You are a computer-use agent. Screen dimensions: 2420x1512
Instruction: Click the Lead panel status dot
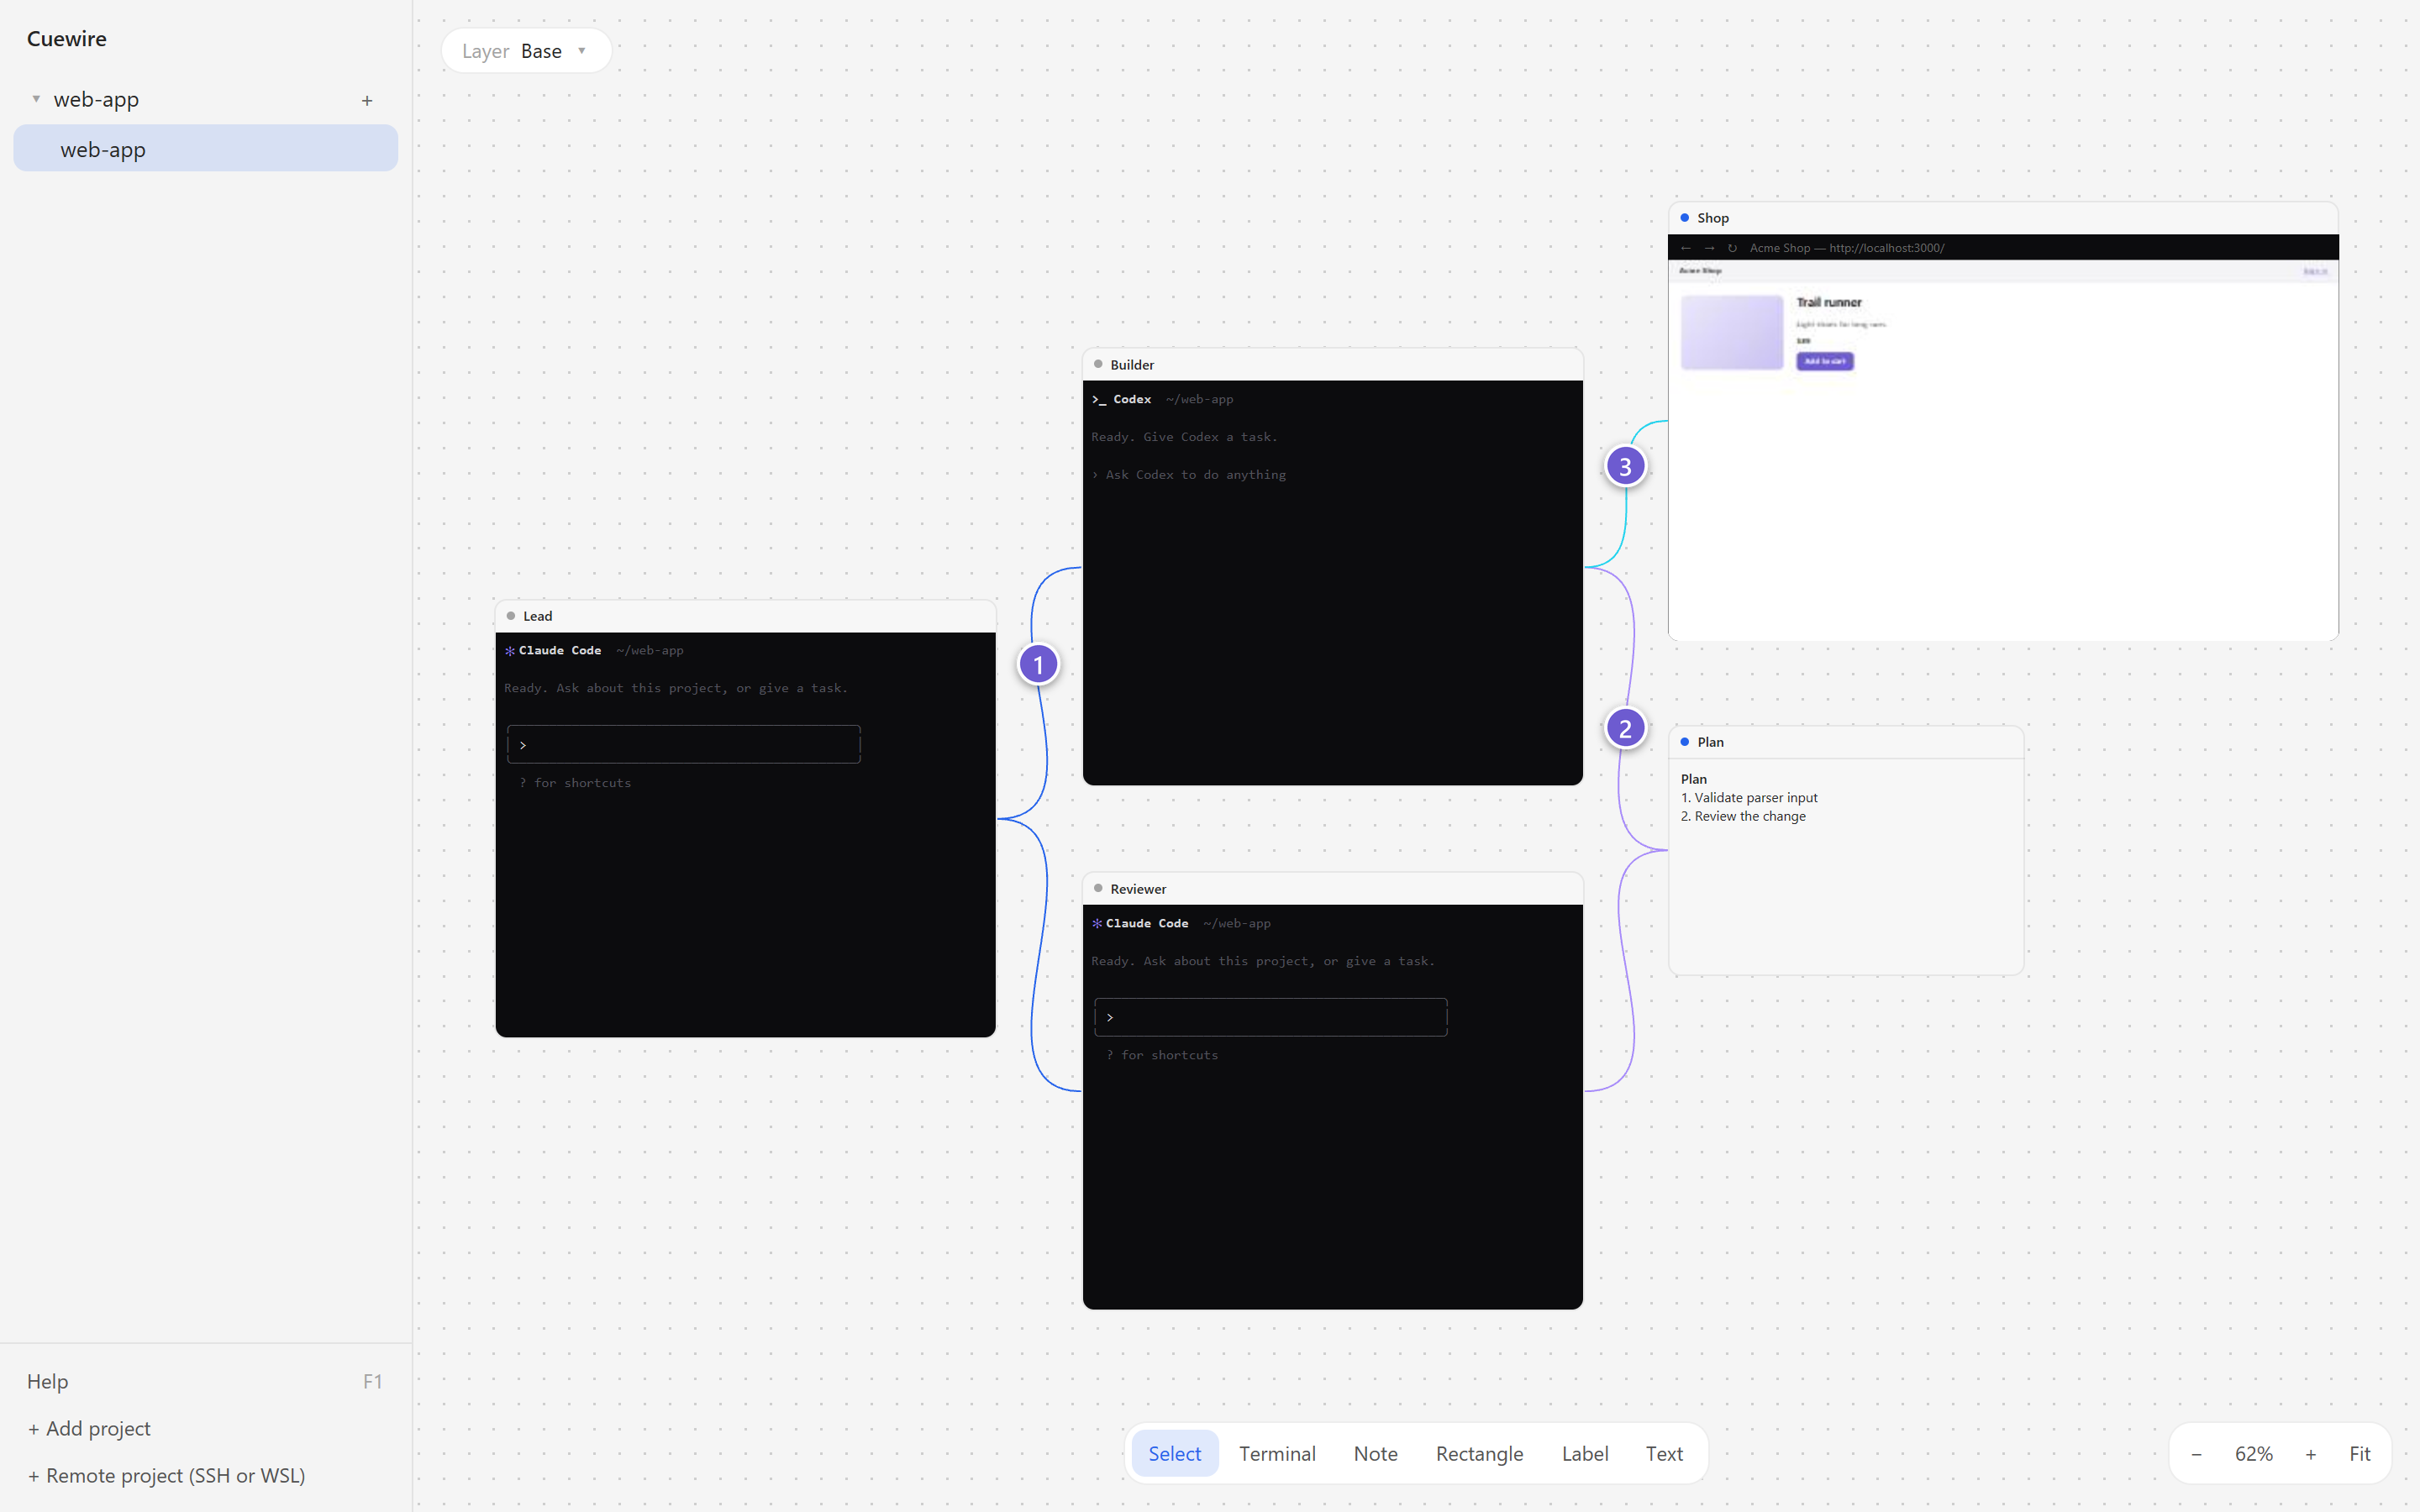coord(511,616)
